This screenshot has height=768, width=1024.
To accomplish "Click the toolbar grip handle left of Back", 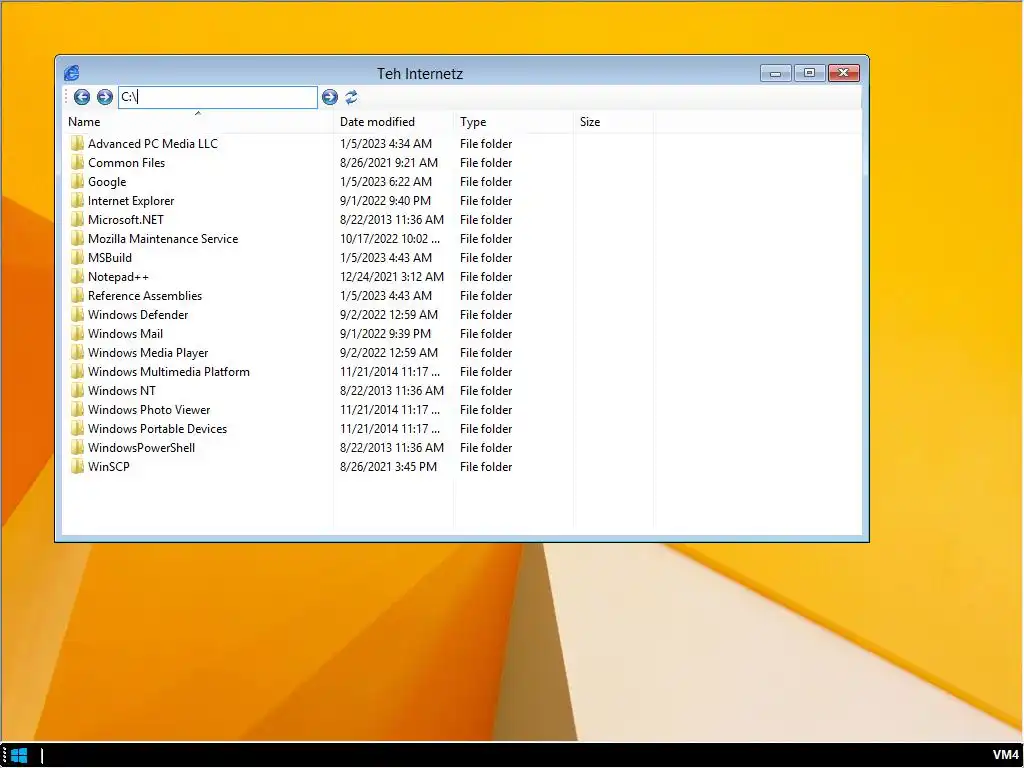I will click(x=67, y=97).
